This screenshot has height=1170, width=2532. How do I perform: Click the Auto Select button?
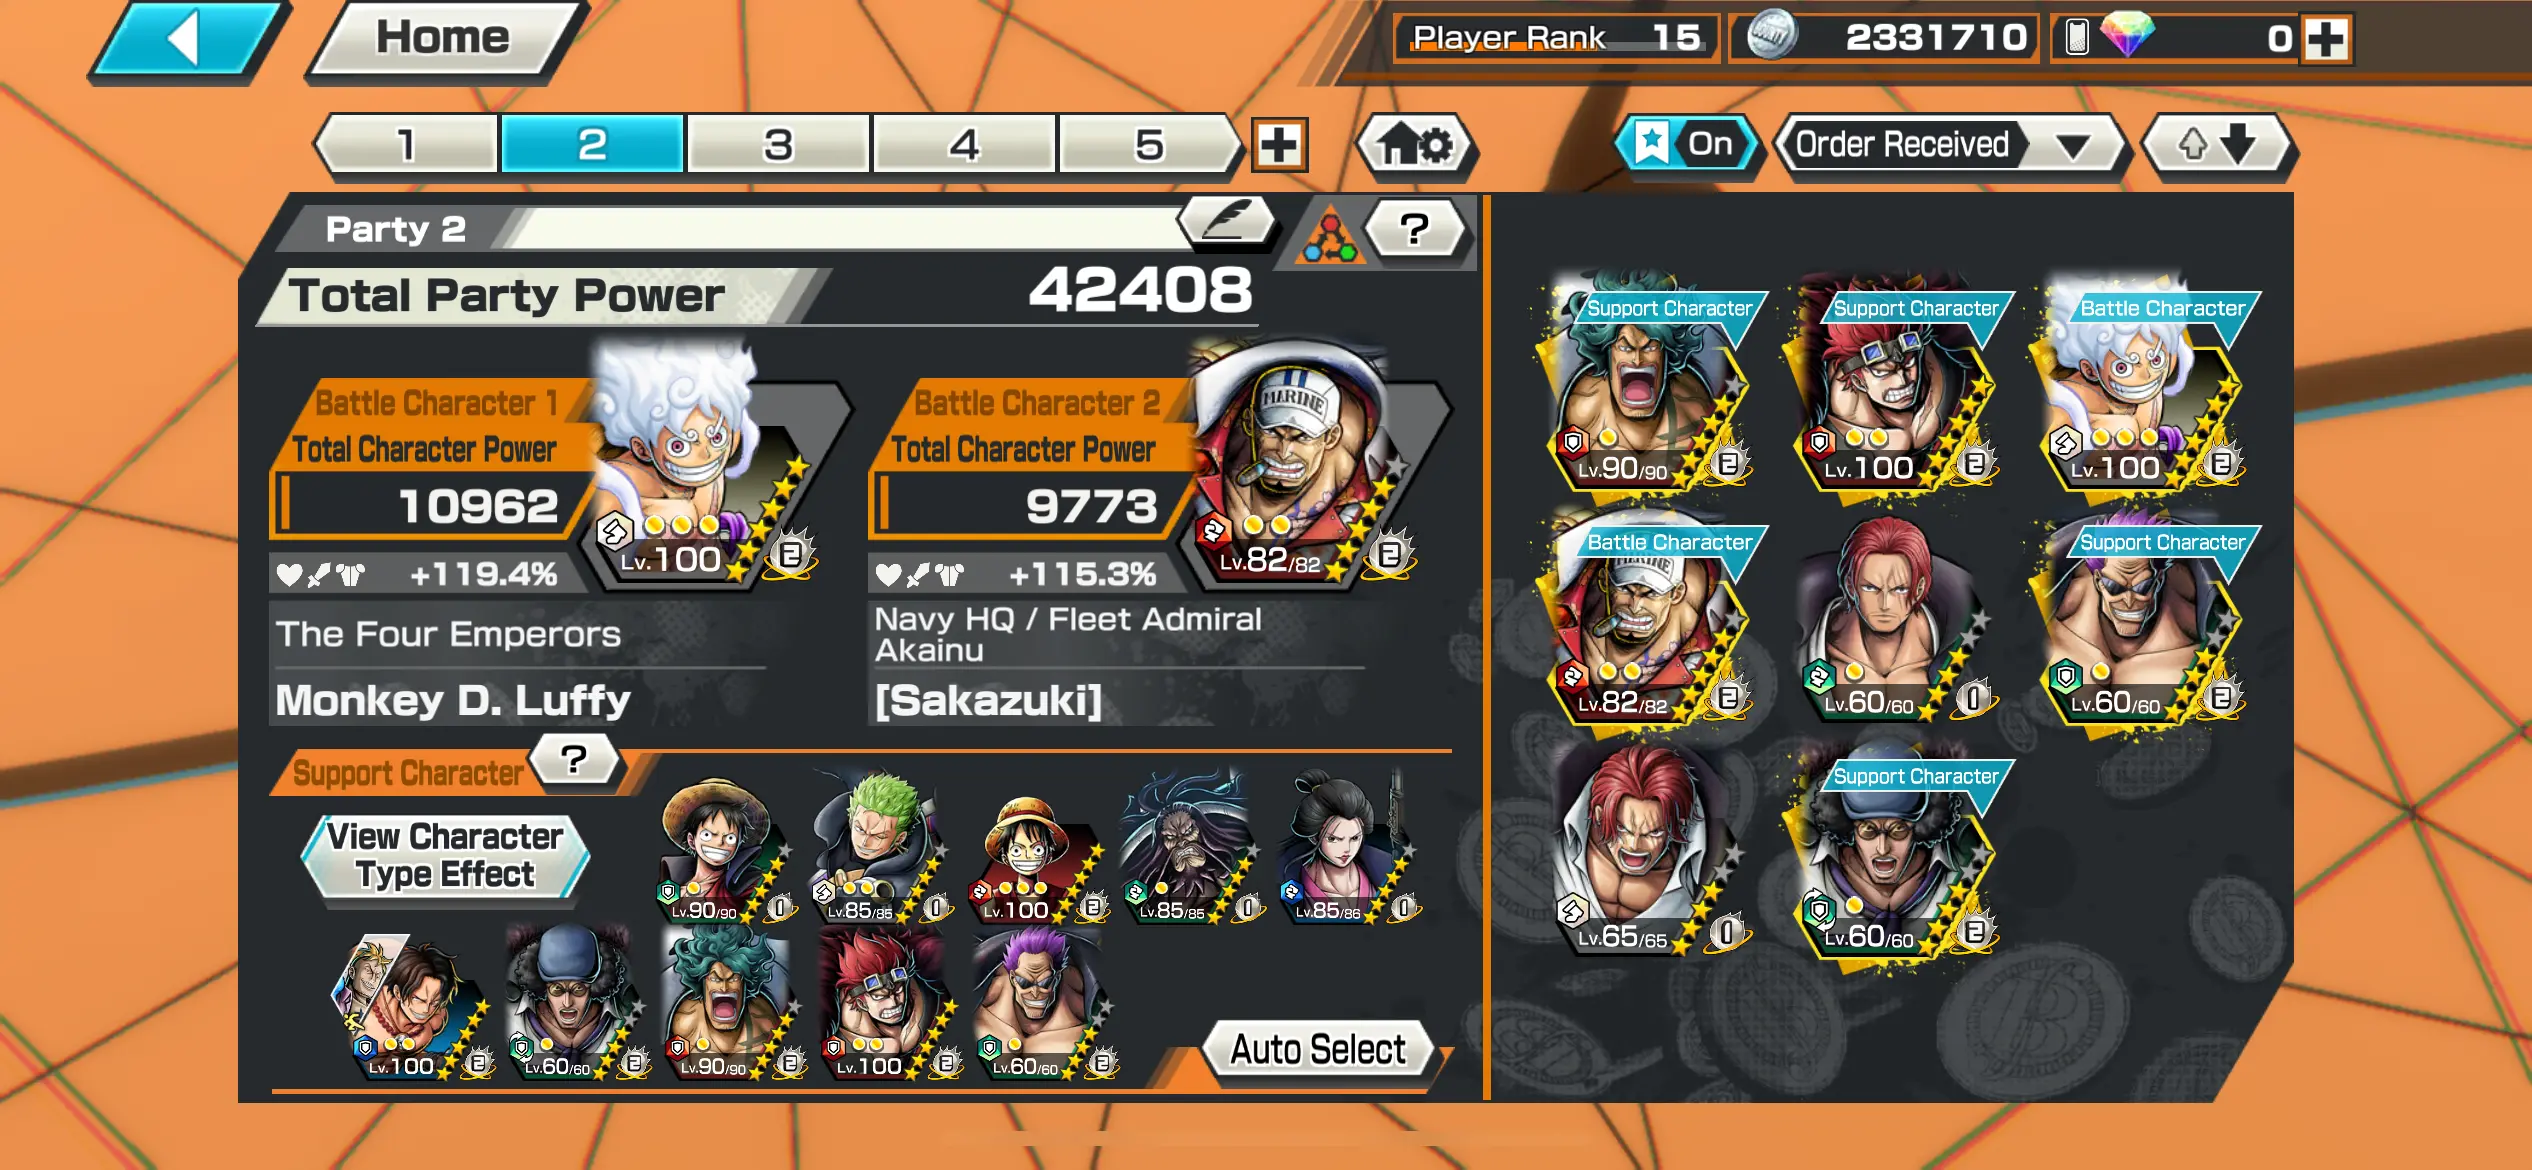coord(1318,1049)
